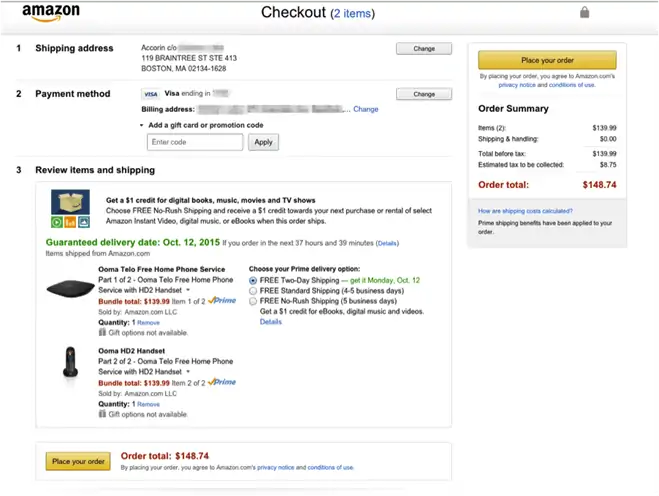Click the promotion code Enter code field
Viewport: 659px width, 496px height.
[195, 142]
